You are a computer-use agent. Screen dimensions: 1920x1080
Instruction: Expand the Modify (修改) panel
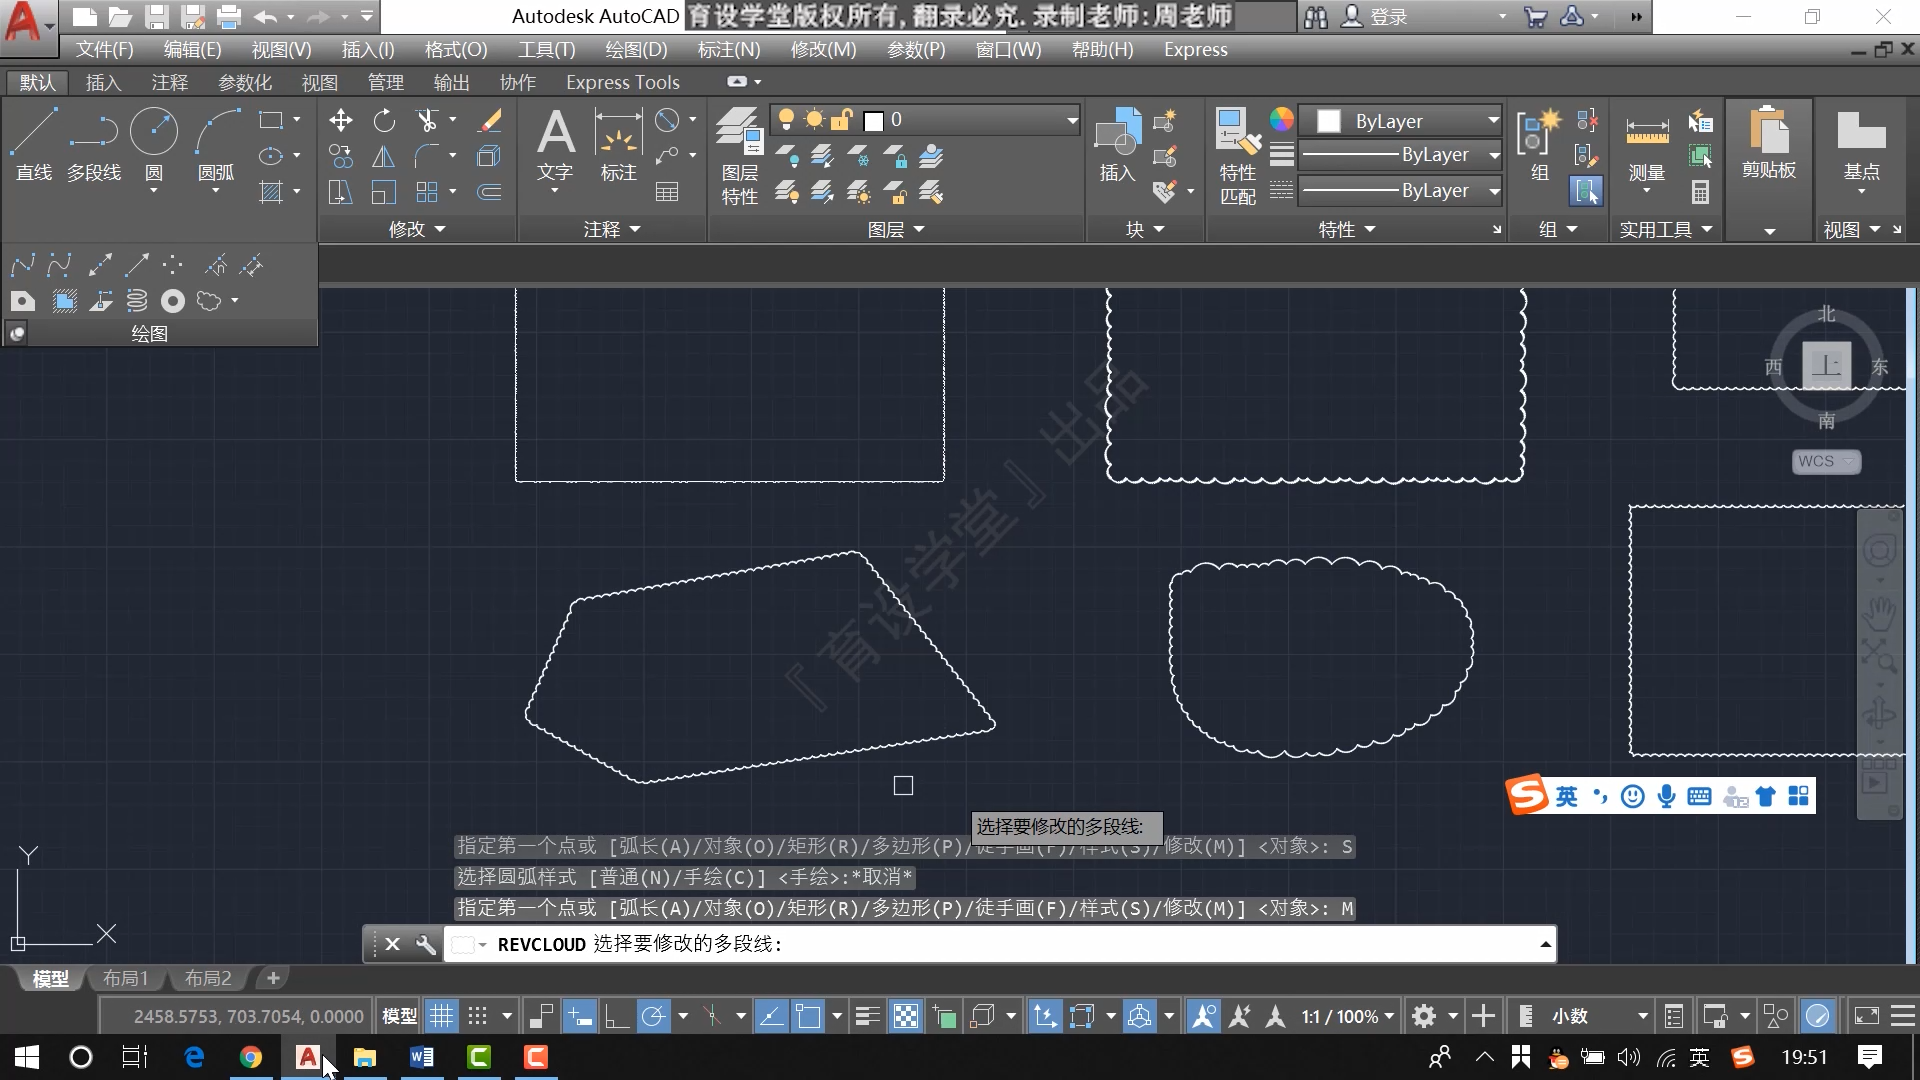417,230
